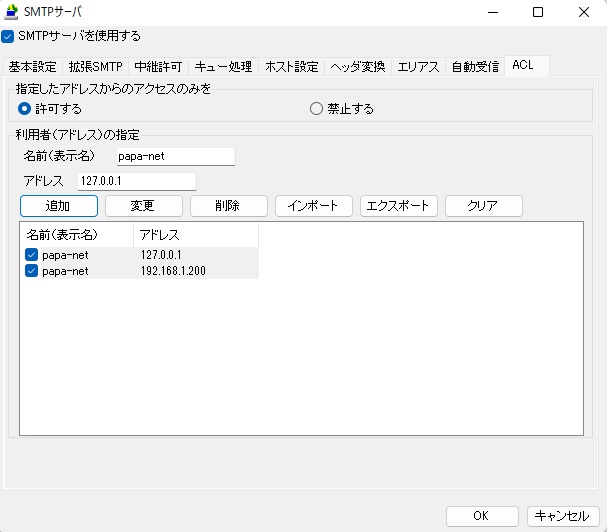This screenshot has width=607, height=532.
Task: Select the 許可する radio button
Action: coord(24,109)
